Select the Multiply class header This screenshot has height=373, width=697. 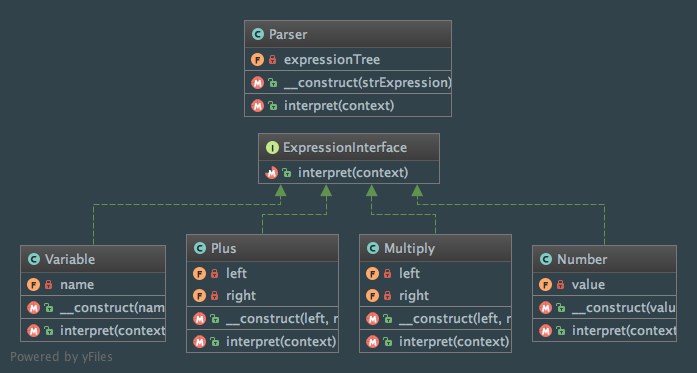(x=435, y=248)
